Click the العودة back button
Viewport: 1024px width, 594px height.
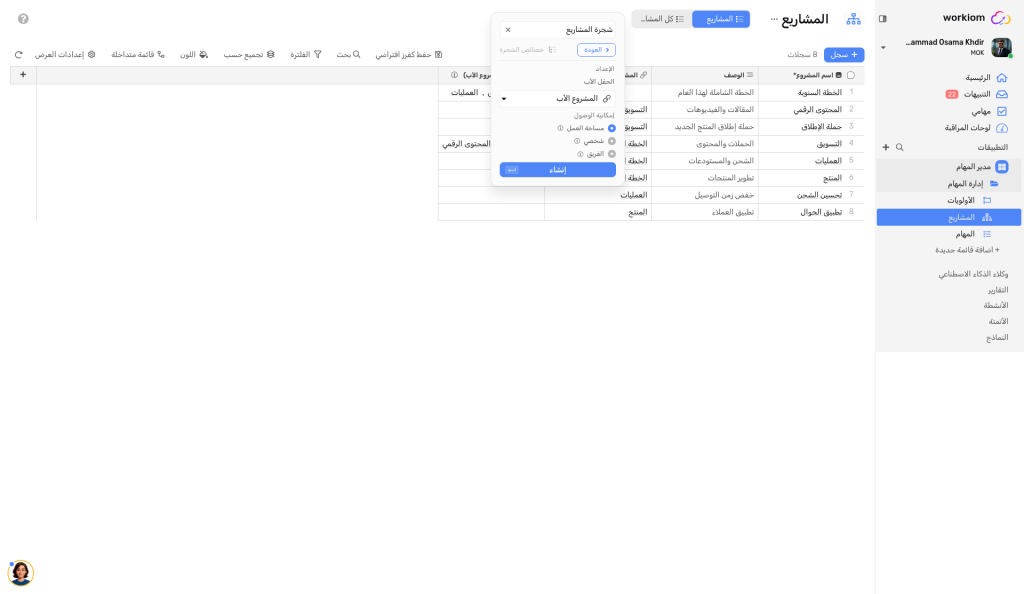(x=596, y=50)
